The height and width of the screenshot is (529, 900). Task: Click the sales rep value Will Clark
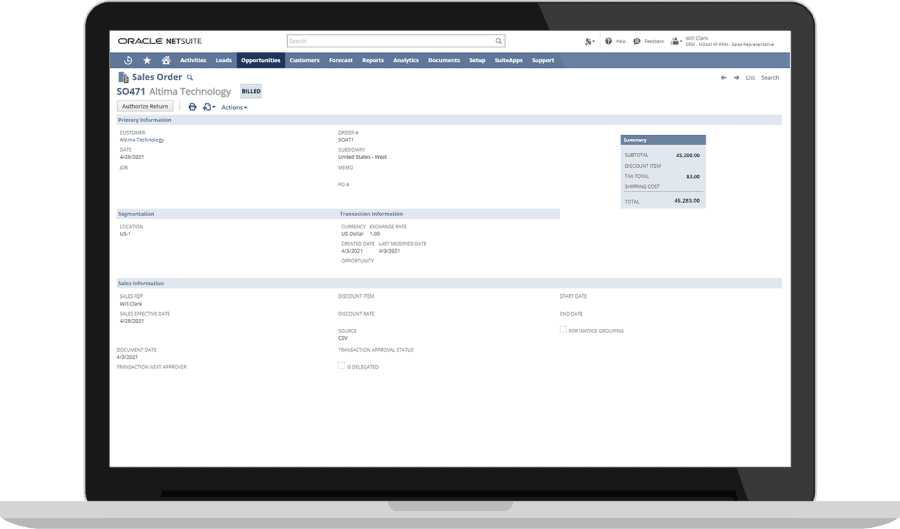(131, 304)
